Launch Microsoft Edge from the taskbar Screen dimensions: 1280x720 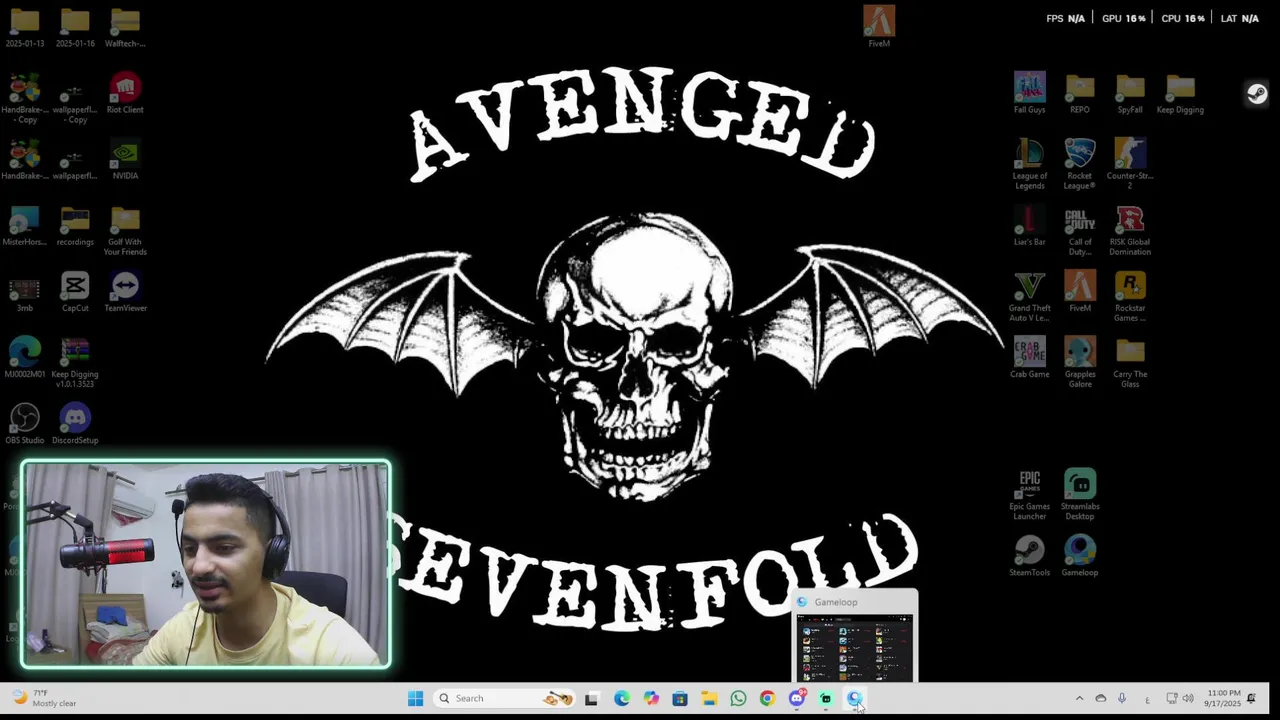tap(621, 699)
